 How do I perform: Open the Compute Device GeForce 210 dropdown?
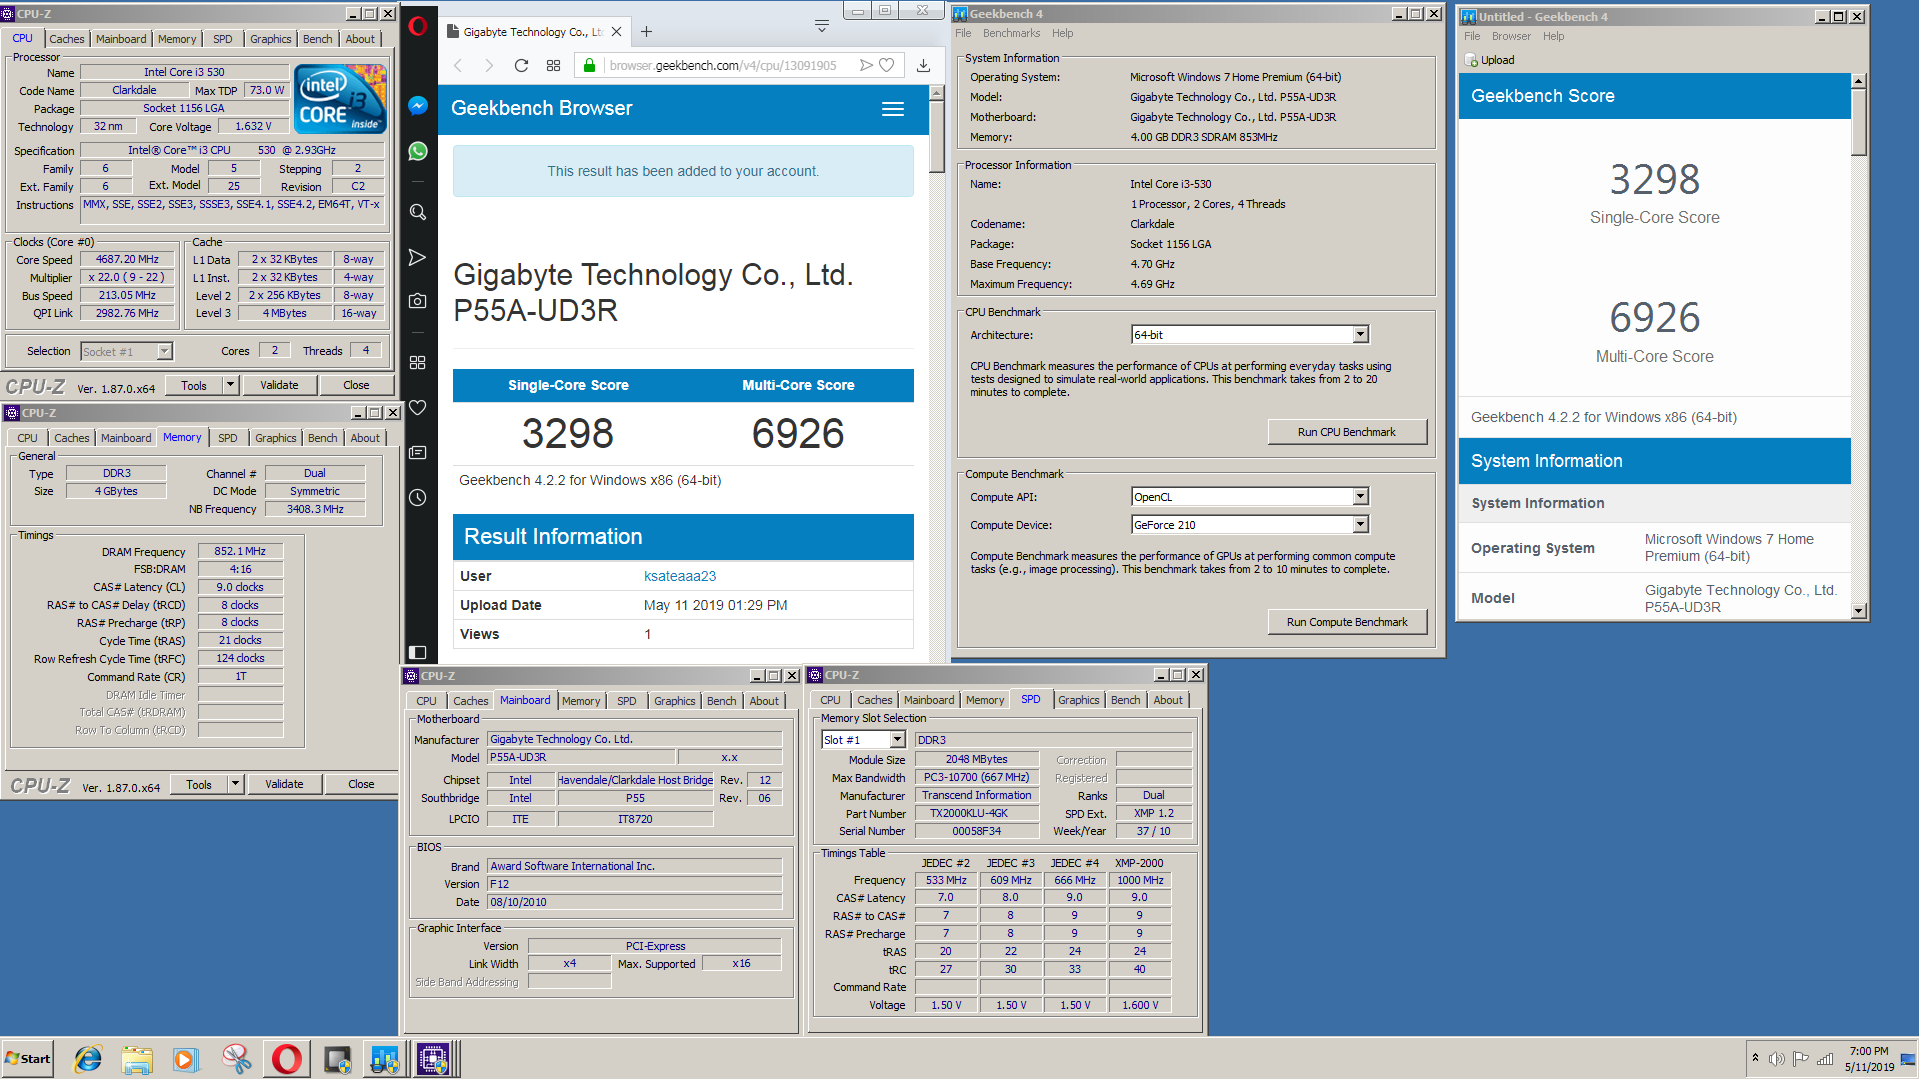click(1250, 525)
